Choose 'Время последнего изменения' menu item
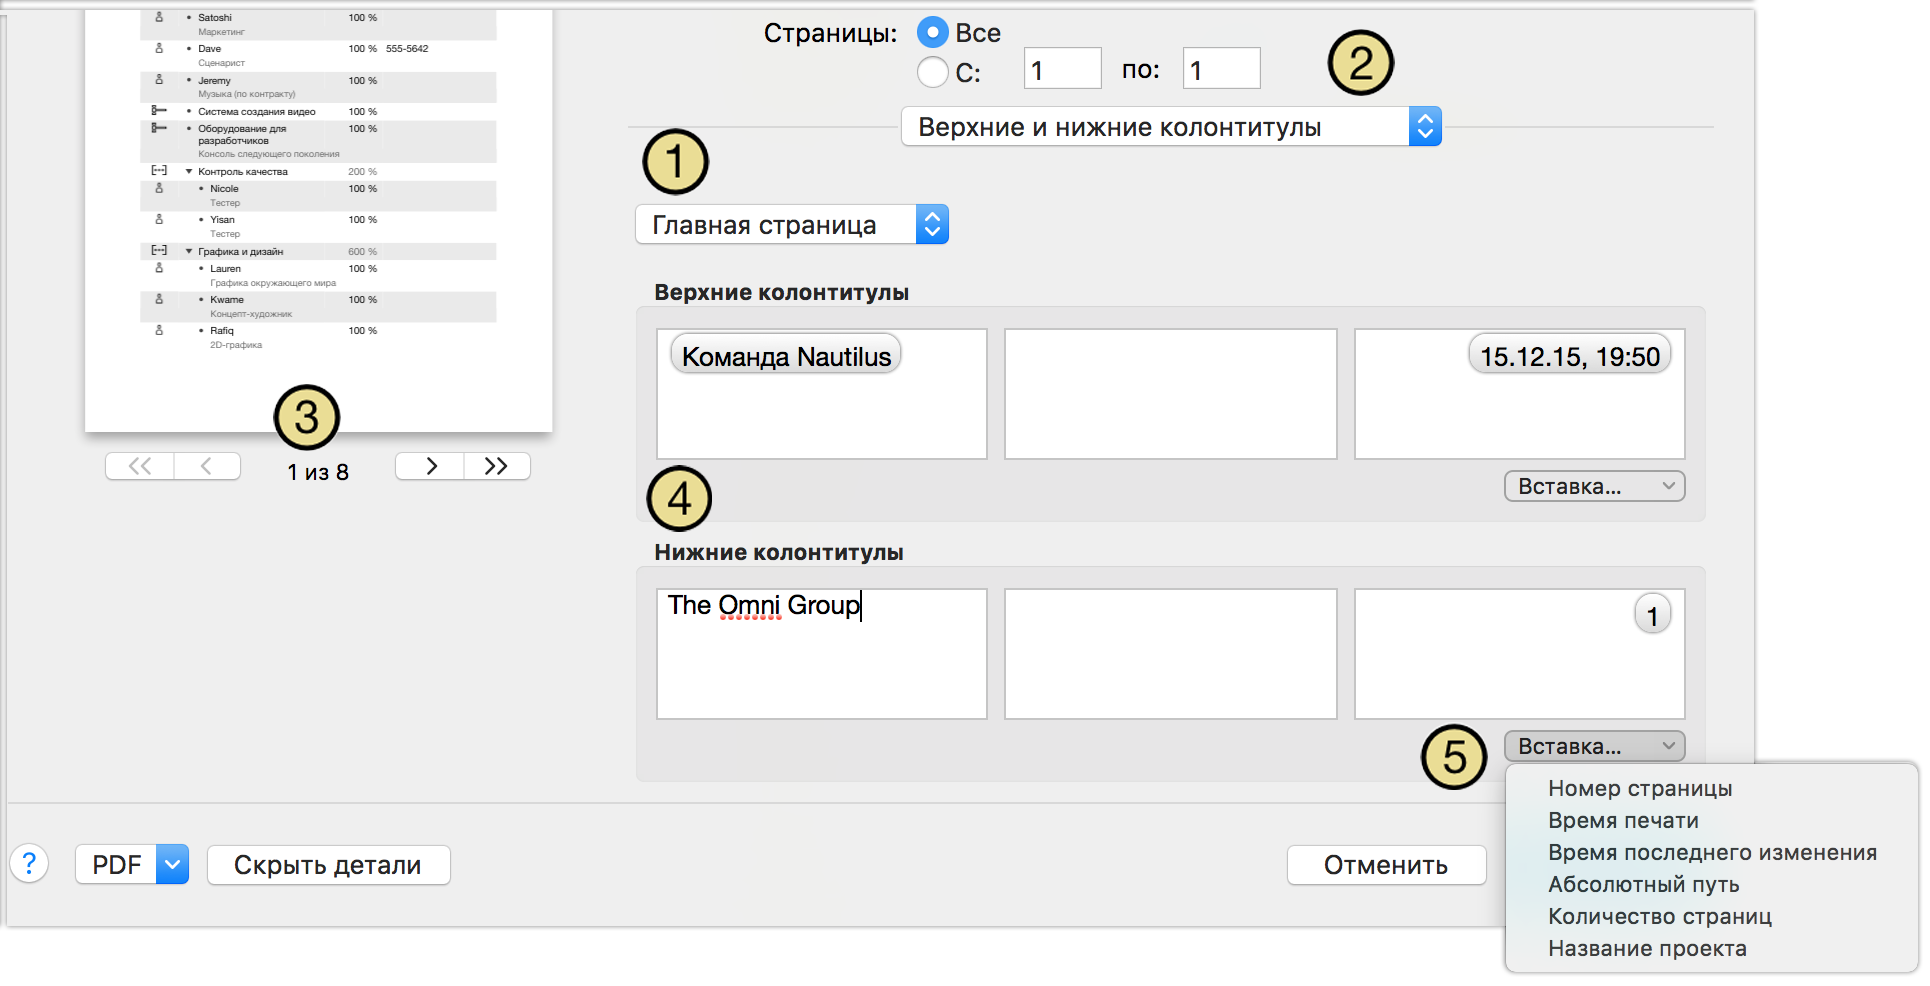The width and height of the screenshot is (1930, 986). pos(1712,852)
